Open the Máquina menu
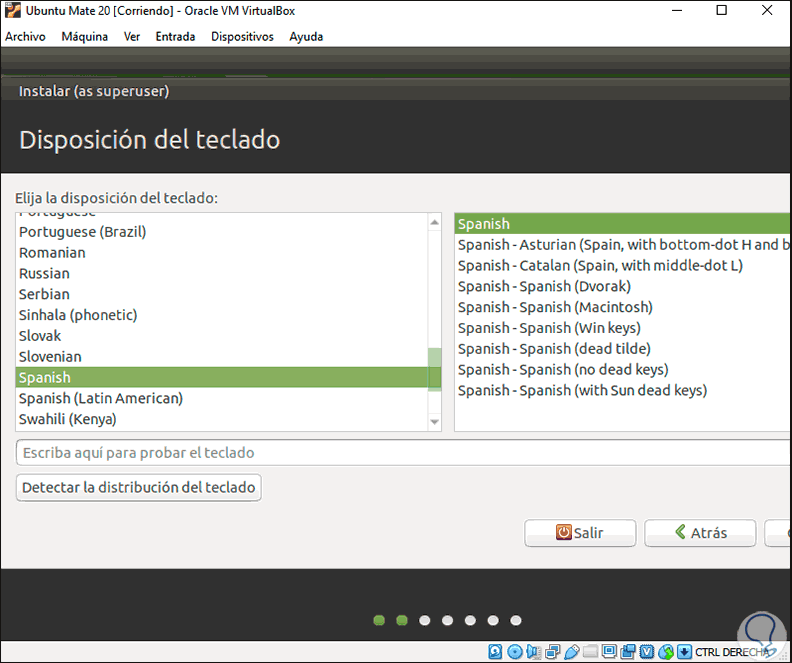Image resolution: width=792 pixels, height=663 pixels. [x=85, y=37]
